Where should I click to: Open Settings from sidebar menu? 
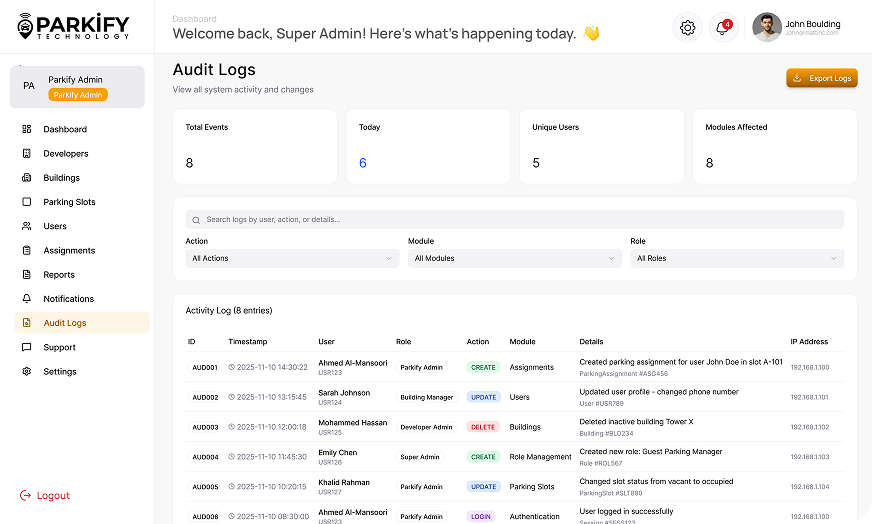59,371
